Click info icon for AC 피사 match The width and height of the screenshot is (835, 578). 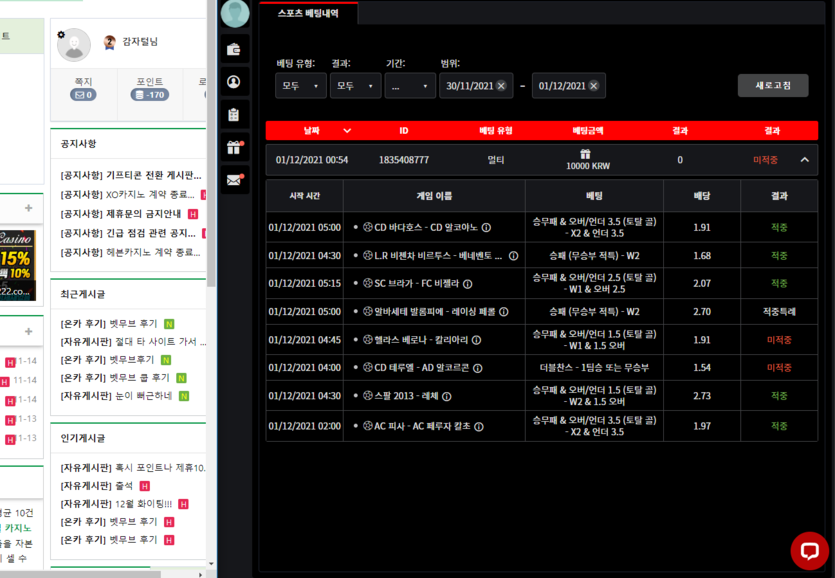479,427
